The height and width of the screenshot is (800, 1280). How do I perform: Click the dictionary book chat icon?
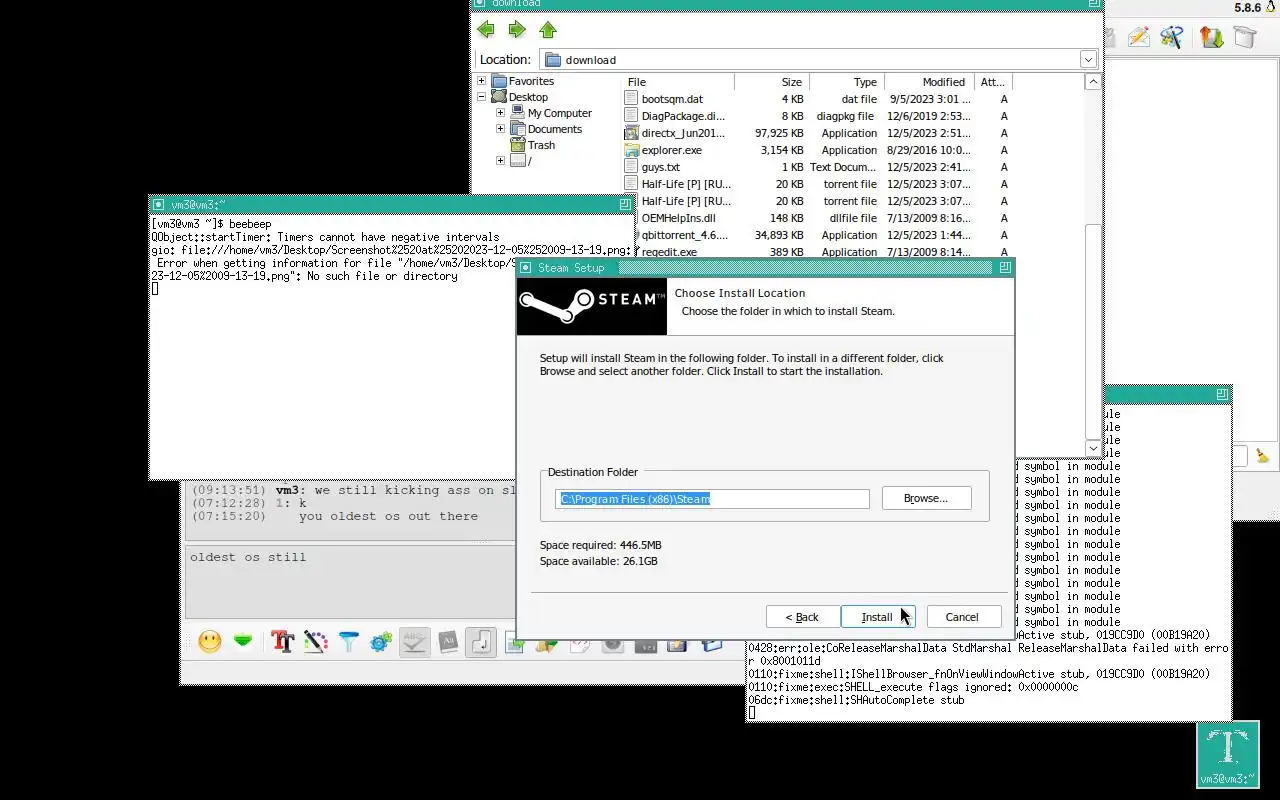(x=448, y=642)
